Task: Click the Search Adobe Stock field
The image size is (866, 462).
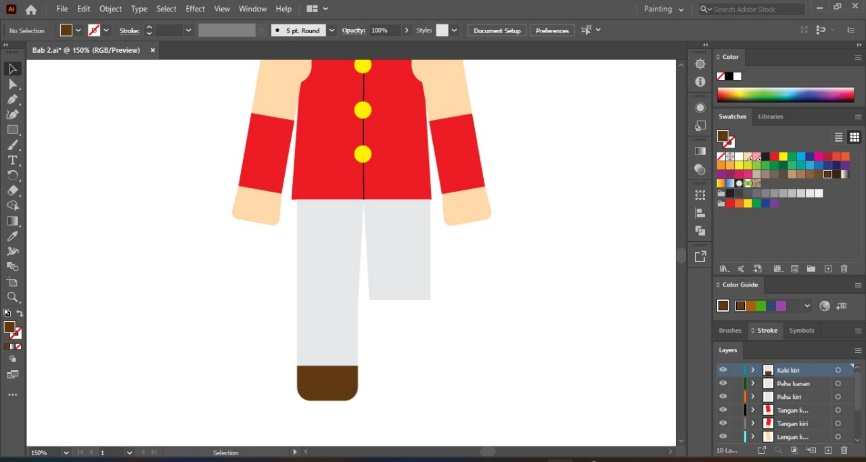Action: click(x=752, y=9)
